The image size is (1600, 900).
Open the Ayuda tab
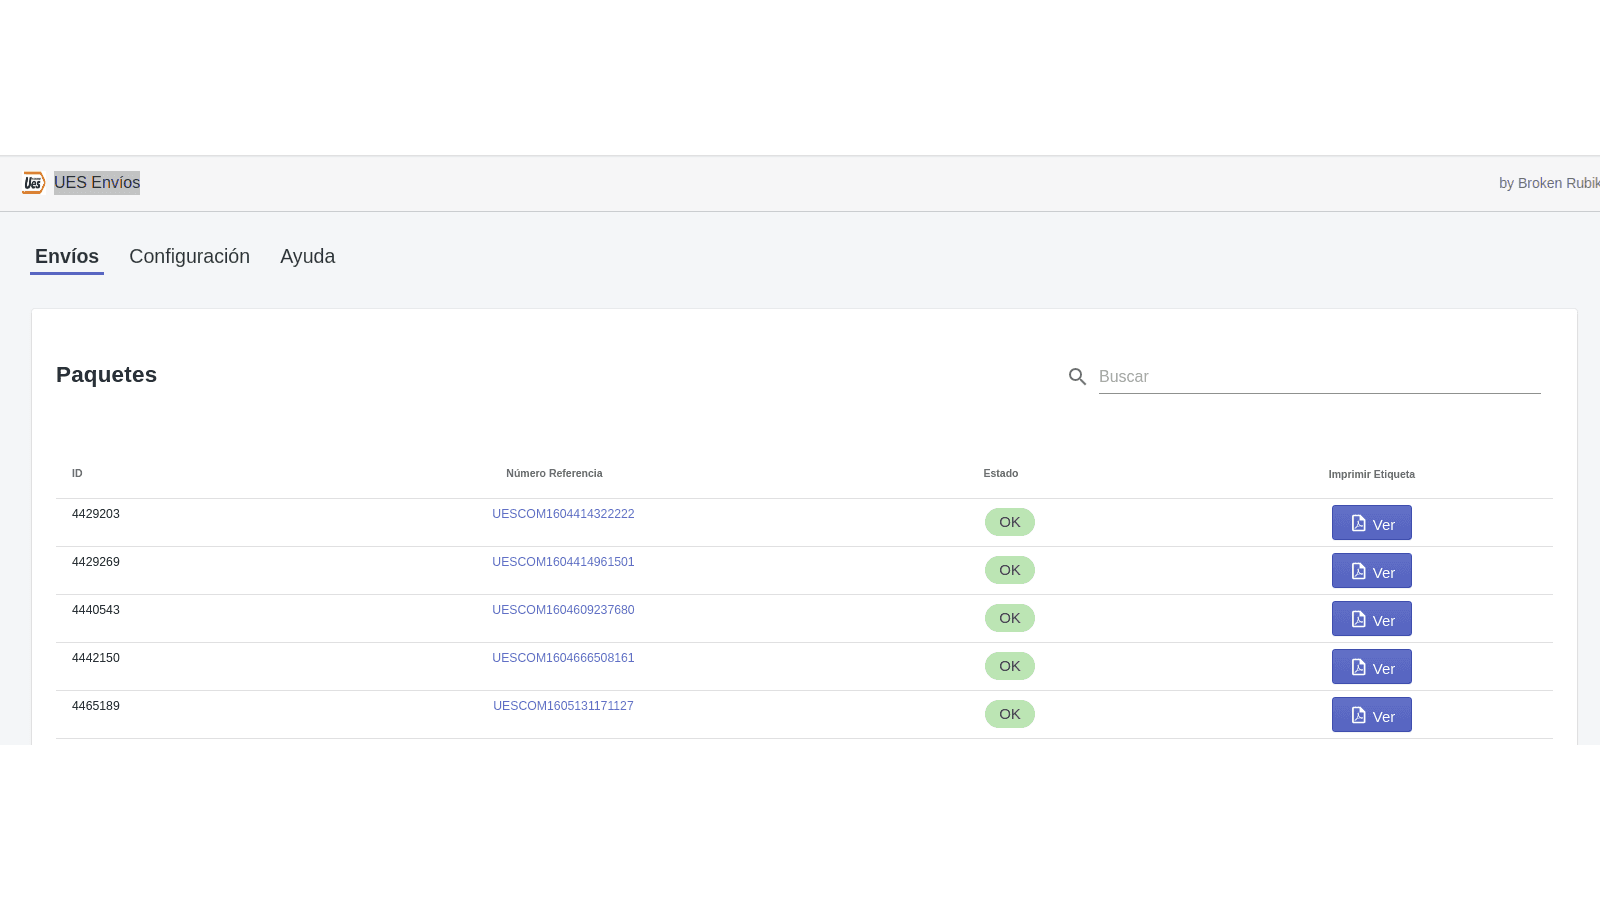(x=307, y=257)
